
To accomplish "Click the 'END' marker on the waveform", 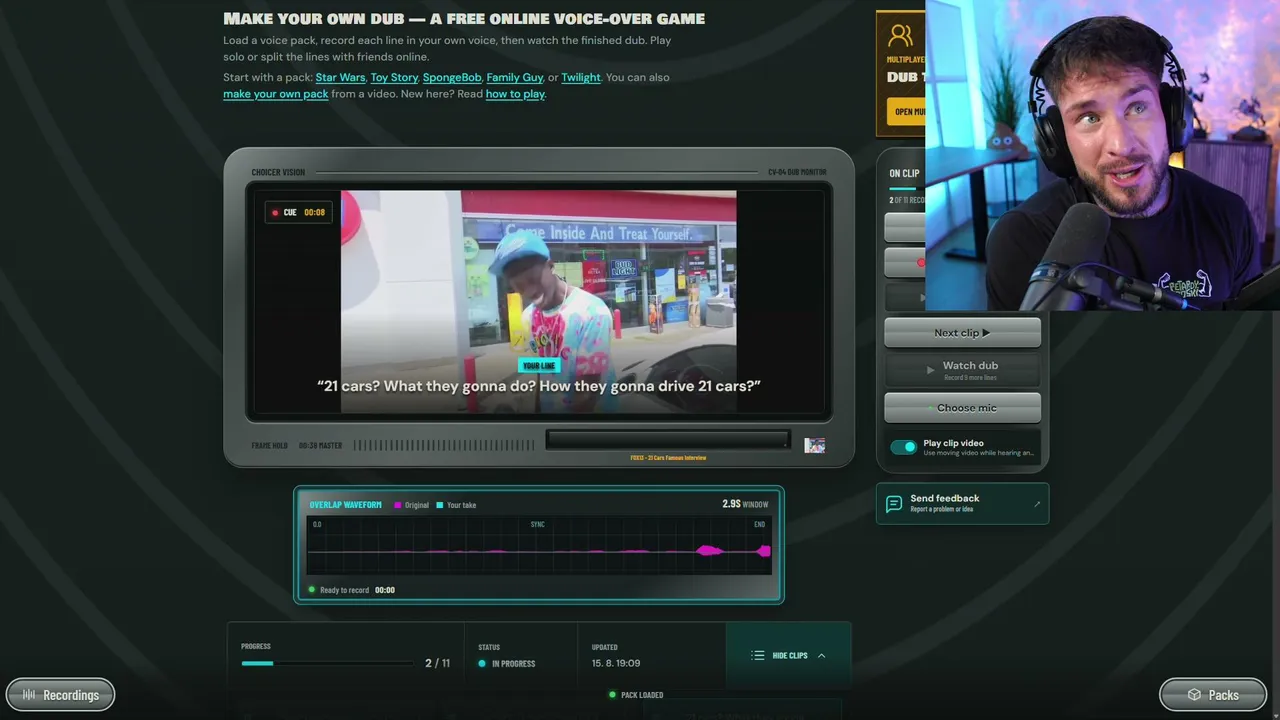I will (759, 524).
